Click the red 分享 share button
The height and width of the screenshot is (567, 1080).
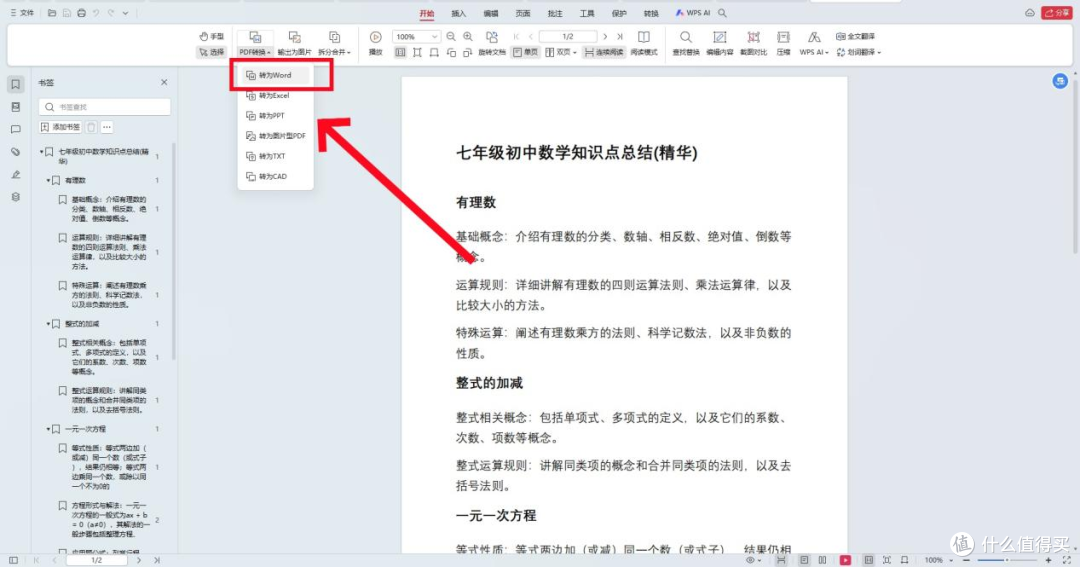click(x=1057, y=13)
